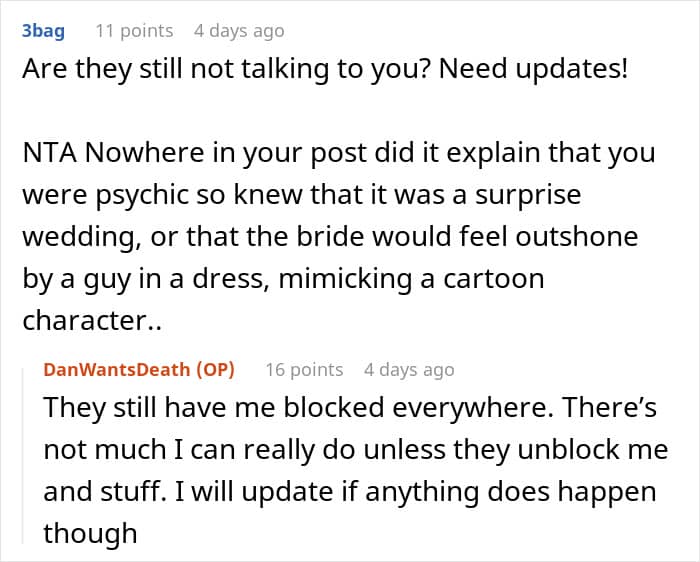The height and width of the screenshot is (562, 700).
Task: Click the "NTA" verdict in 3bag's comment
Action: pos(45,154)
